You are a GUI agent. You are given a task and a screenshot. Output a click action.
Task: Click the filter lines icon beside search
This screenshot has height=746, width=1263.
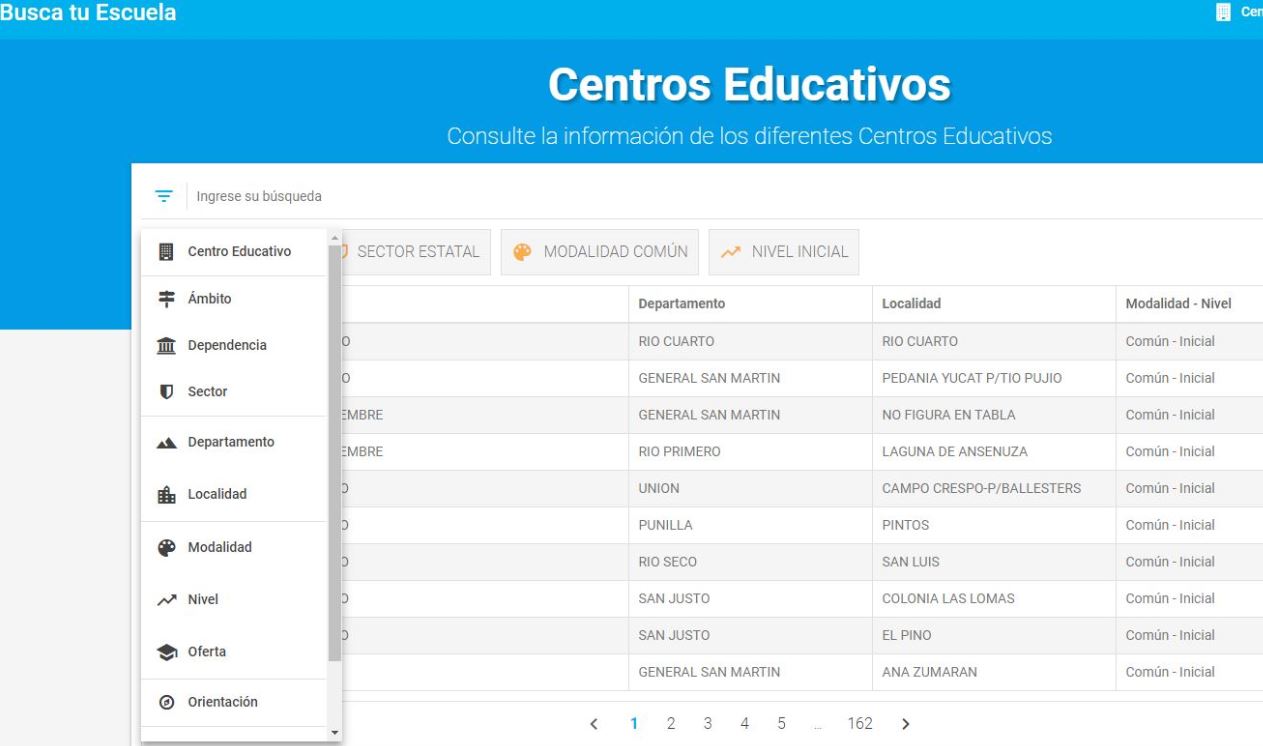(164, 196)
